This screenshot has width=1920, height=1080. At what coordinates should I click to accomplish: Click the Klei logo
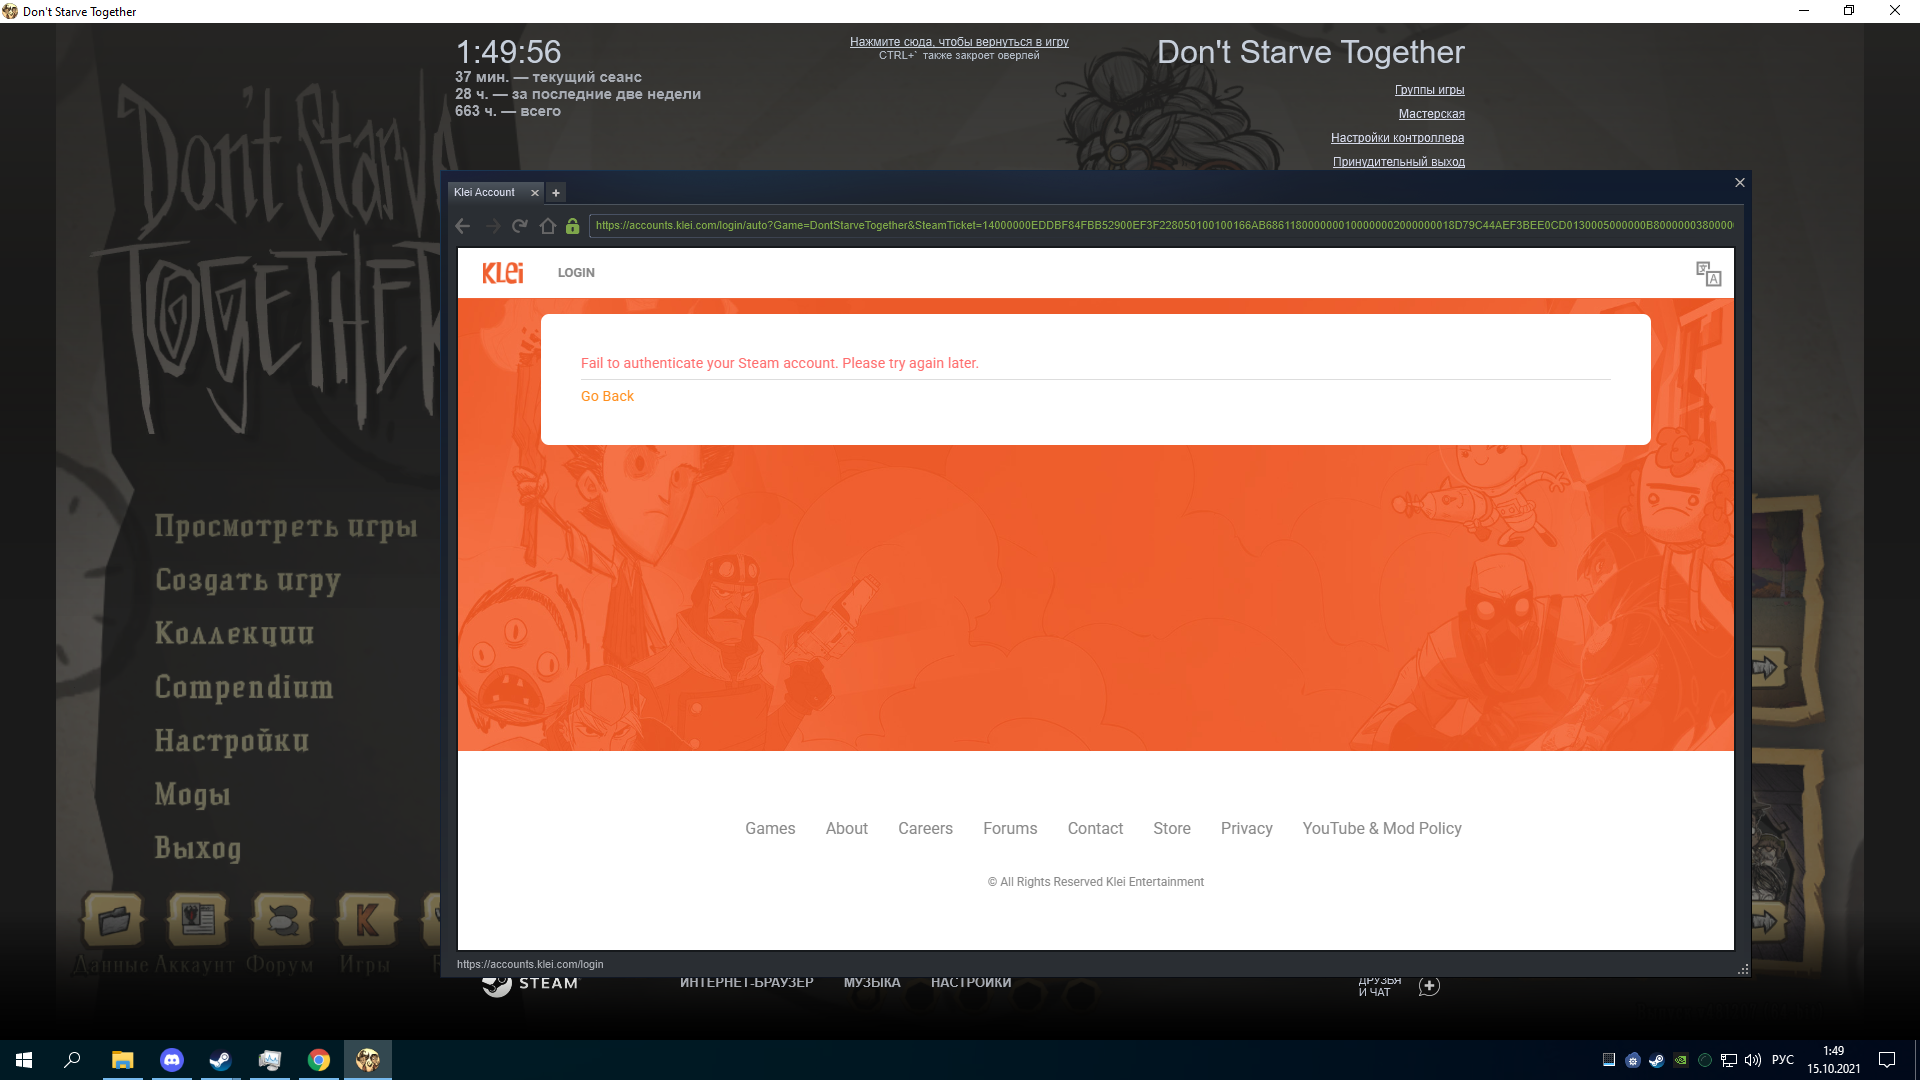(502, 273)
